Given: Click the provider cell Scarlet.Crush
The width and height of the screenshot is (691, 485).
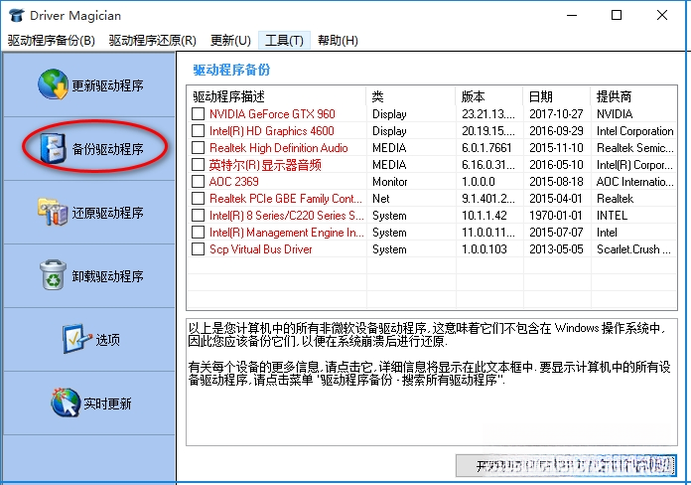Looking at the screenshot, I should 633,249.
